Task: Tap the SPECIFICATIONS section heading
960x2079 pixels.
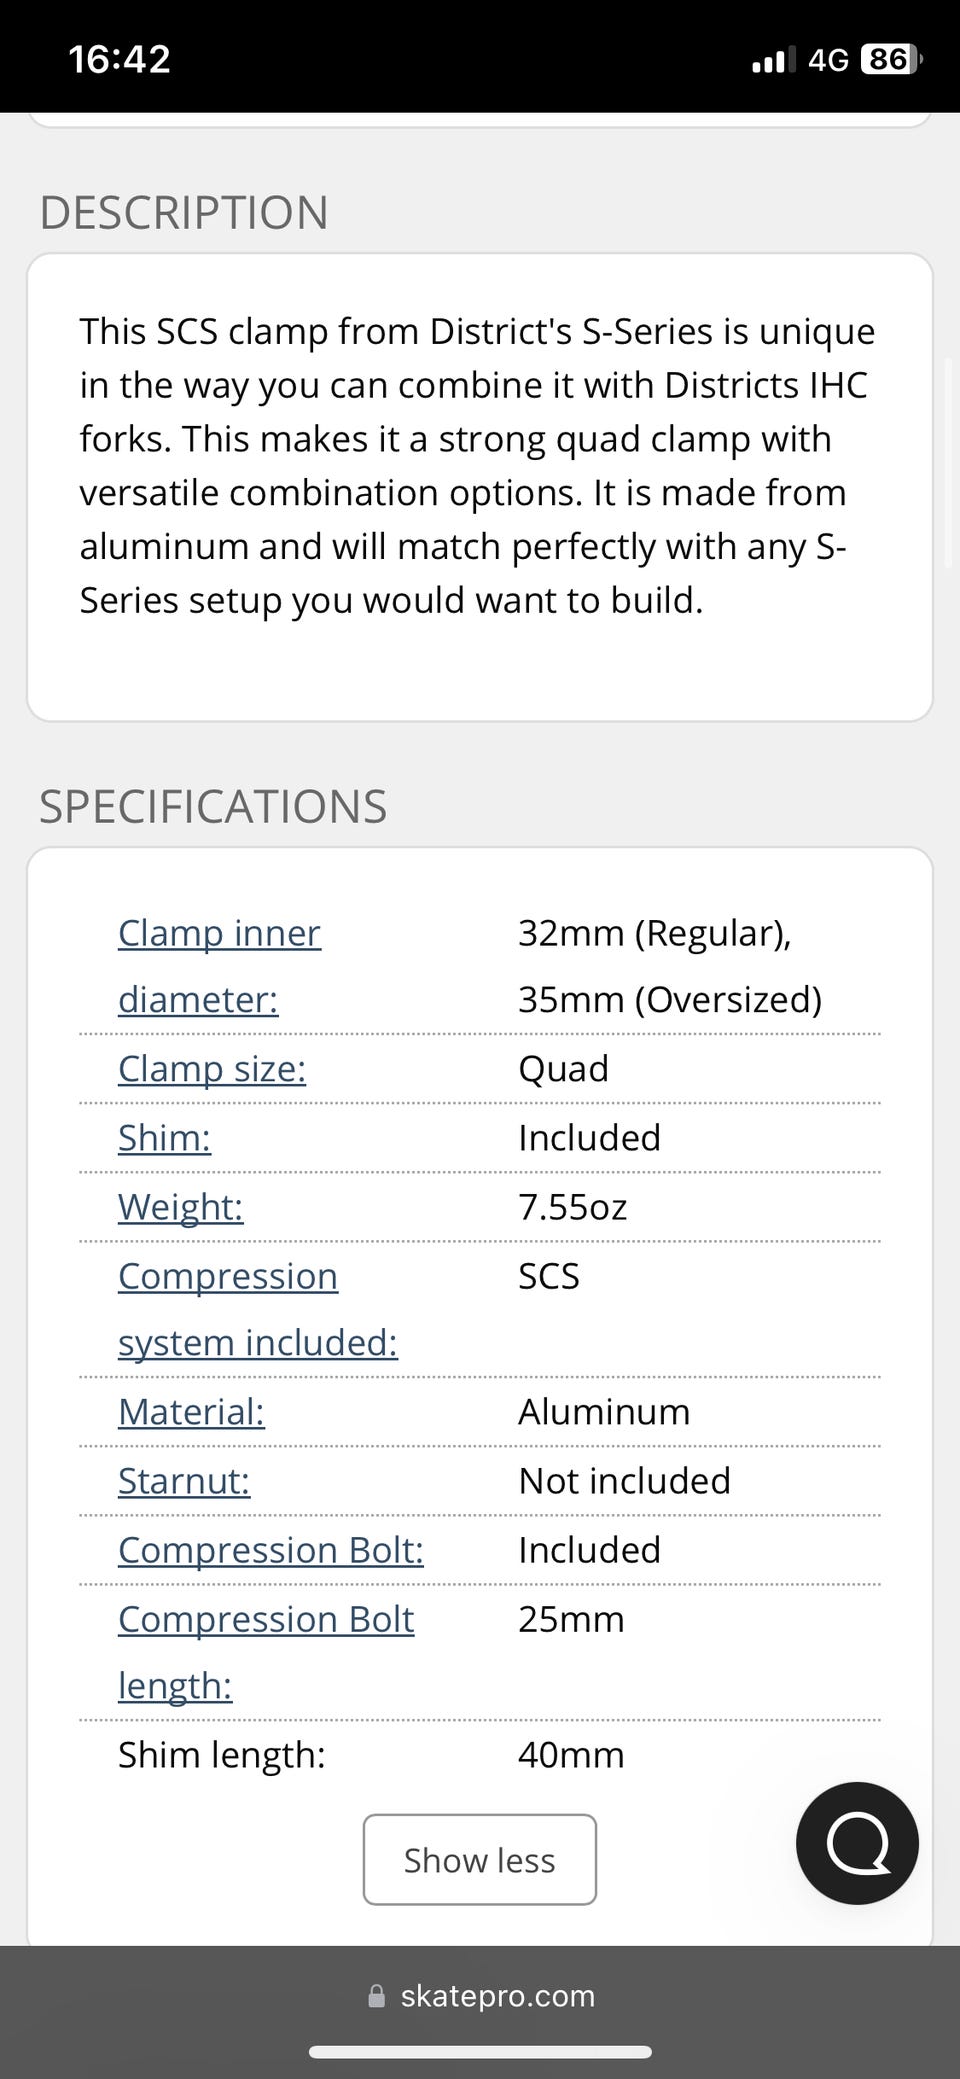Action: point(213,807)
